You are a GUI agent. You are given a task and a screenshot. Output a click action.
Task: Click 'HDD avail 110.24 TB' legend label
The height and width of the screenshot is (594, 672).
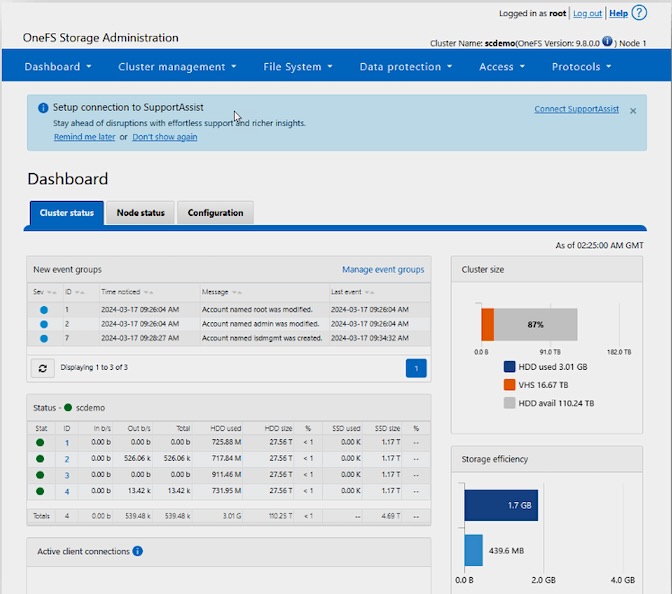pos(556,403)
